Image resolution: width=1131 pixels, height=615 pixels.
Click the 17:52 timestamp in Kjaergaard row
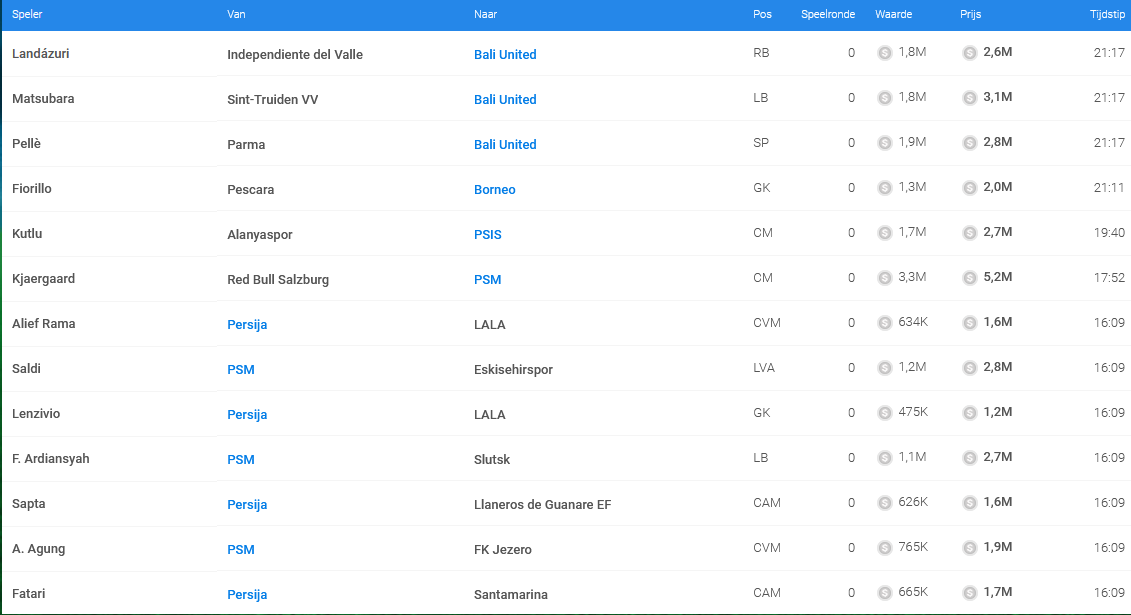pos(1109,278)
